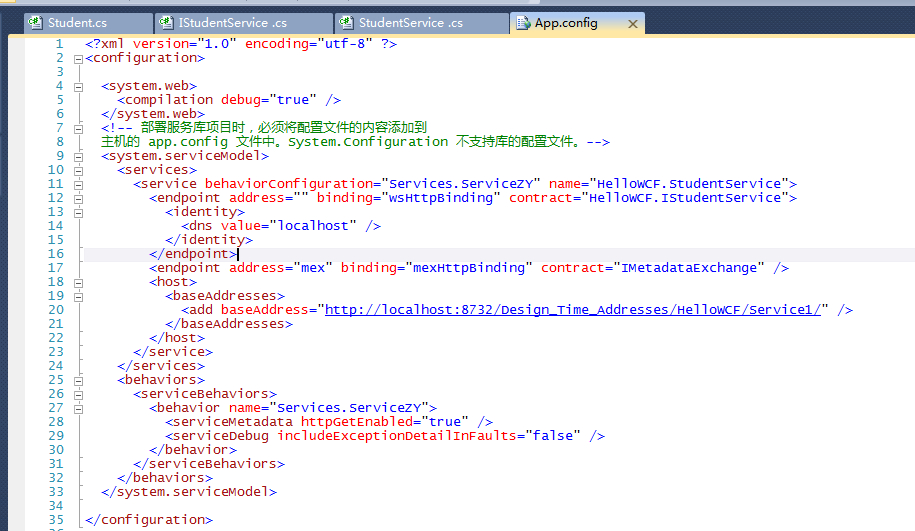Click the Student.cs file icon

tap(35, 23)
